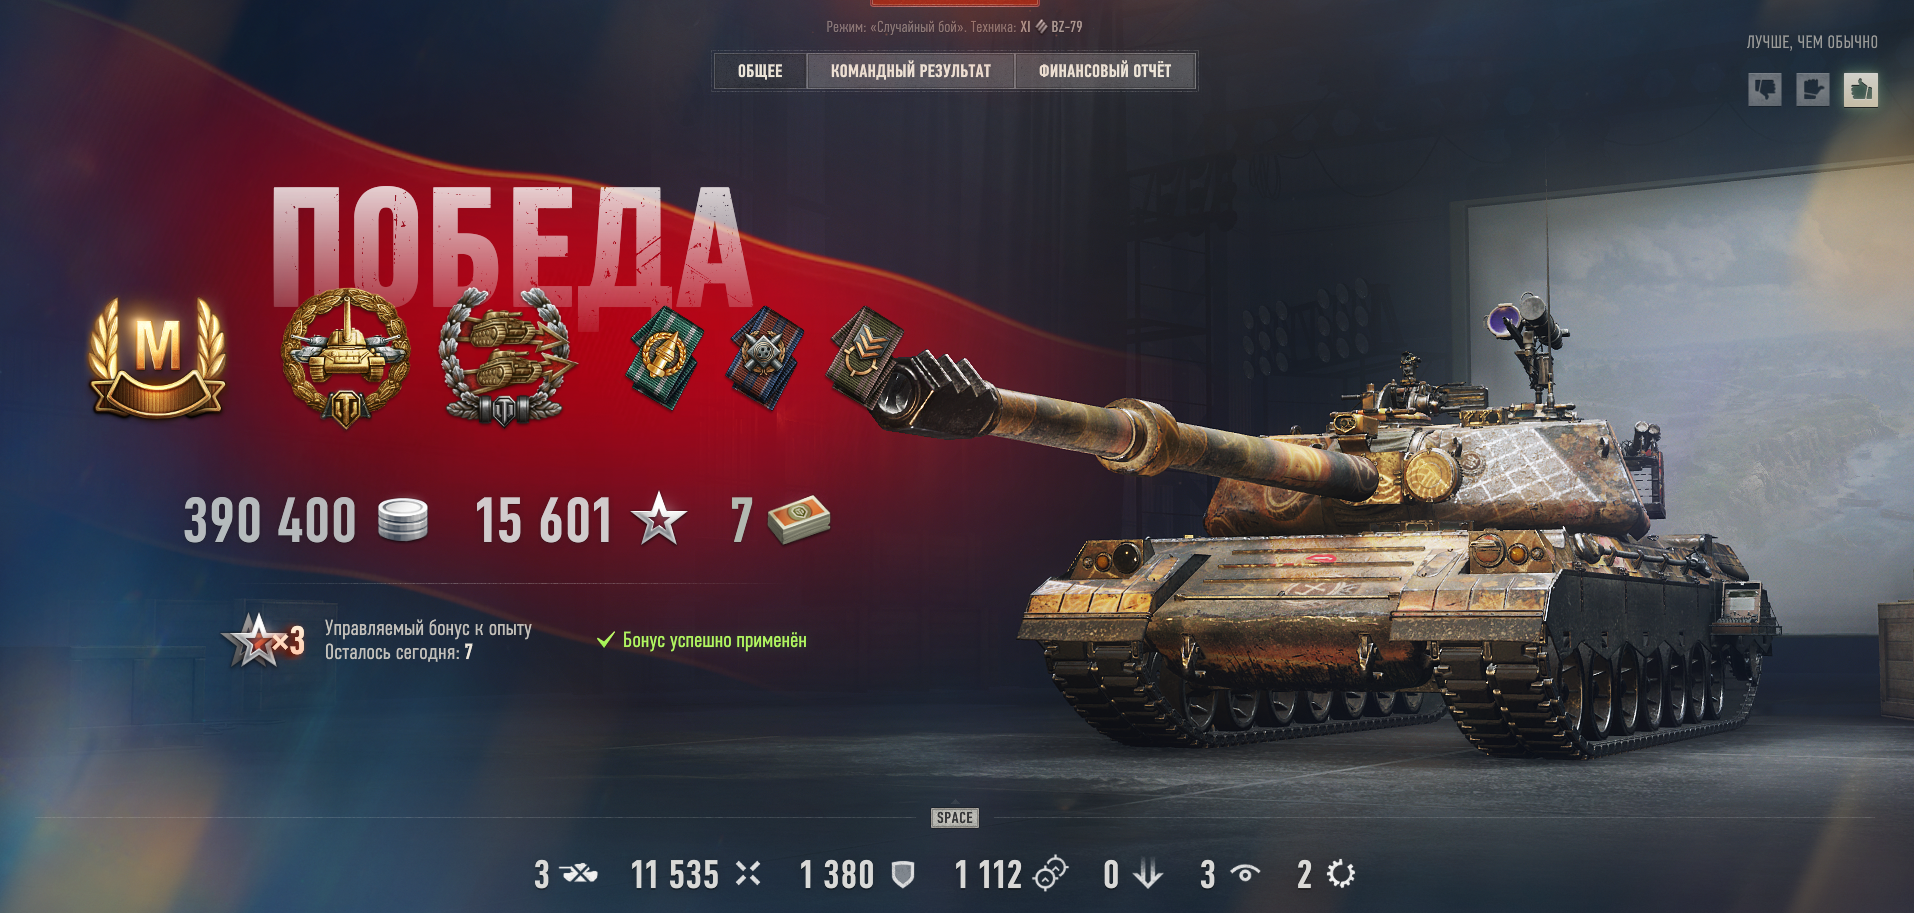The width and height of the screenshot is (1914, 913).
Task: Click the thumbs up rating icon
Action: 1860,90
